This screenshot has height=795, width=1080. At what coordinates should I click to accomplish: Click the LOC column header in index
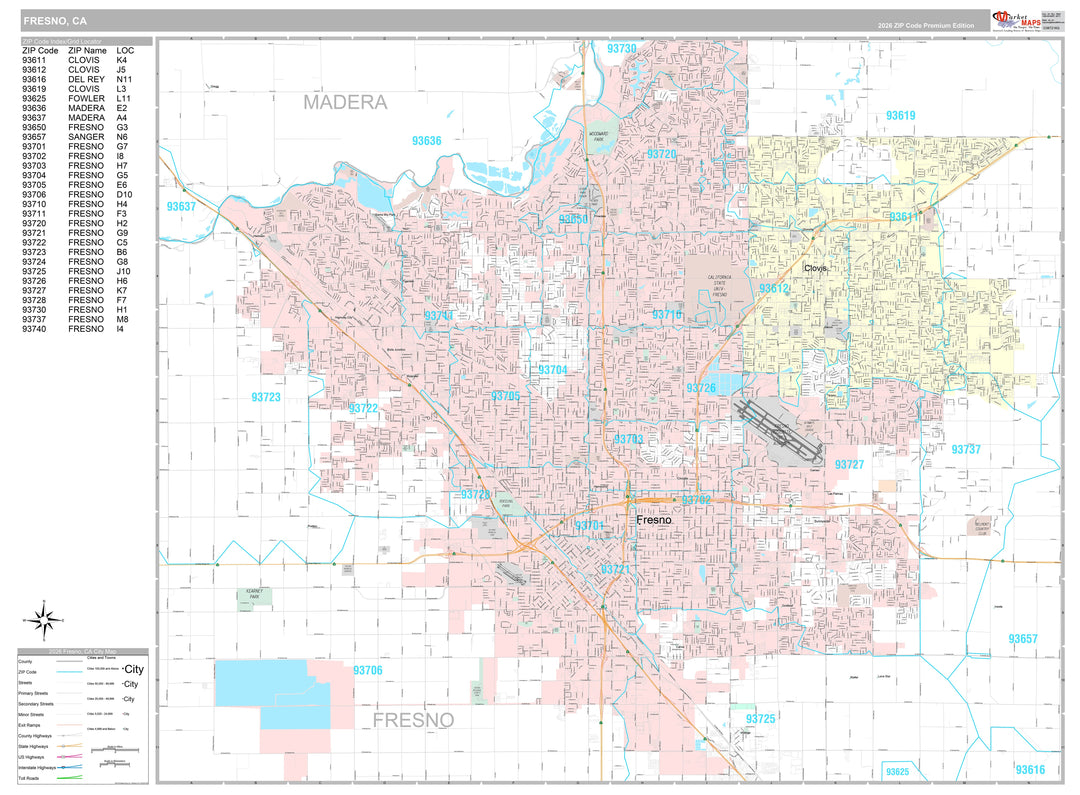click(125, 51)
